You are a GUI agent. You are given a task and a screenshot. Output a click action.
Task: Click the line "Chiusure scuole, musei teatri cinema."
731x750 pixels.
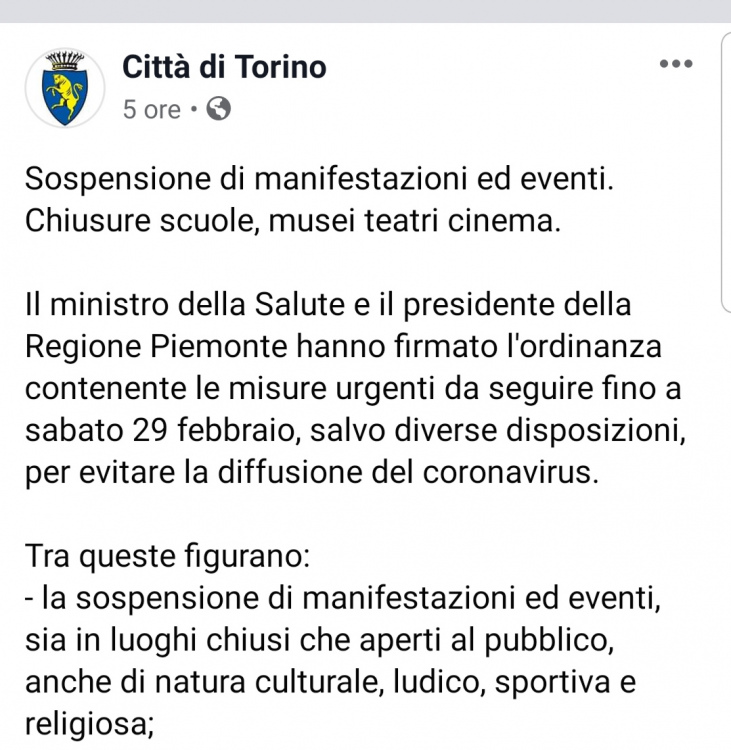(293, 221)
